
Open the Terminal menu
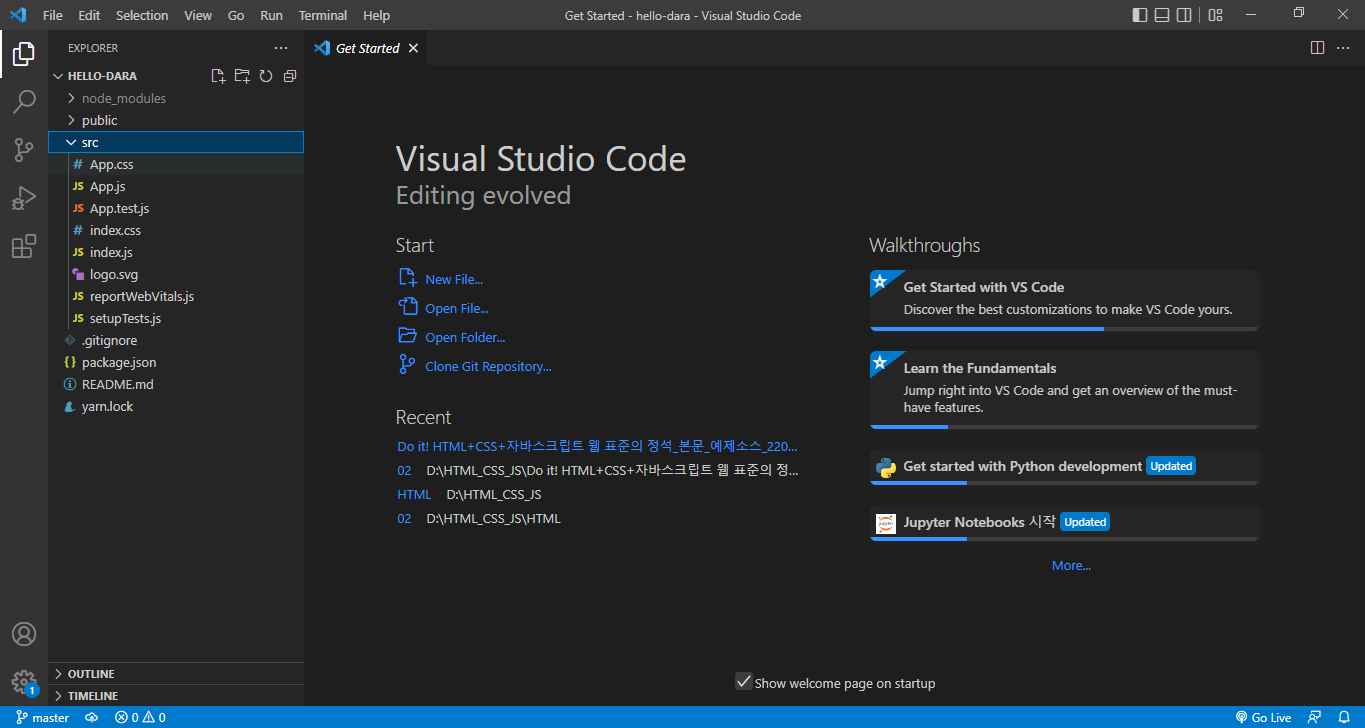(323, 15)
